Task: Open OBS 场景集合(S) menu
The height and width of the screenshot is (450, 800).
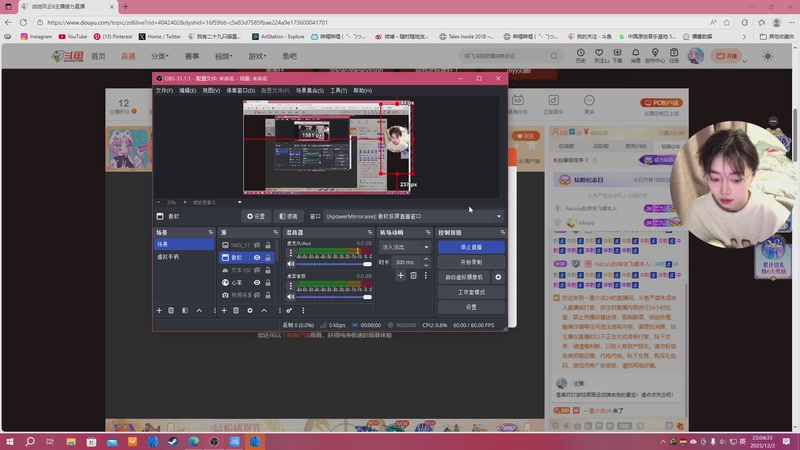Action: click(x=310, y=90)
